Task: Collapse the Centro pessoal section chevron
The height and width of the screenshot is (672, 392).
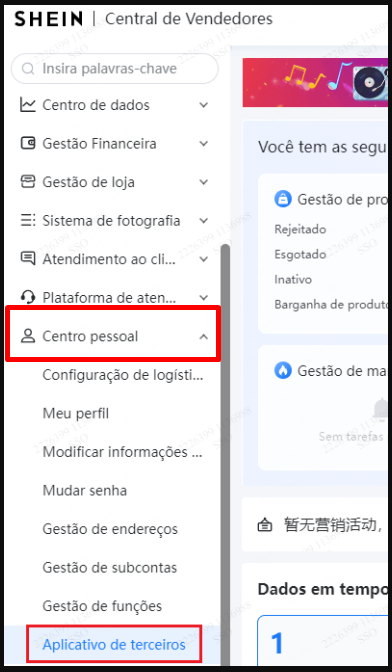Action: [x=204, y=336]
